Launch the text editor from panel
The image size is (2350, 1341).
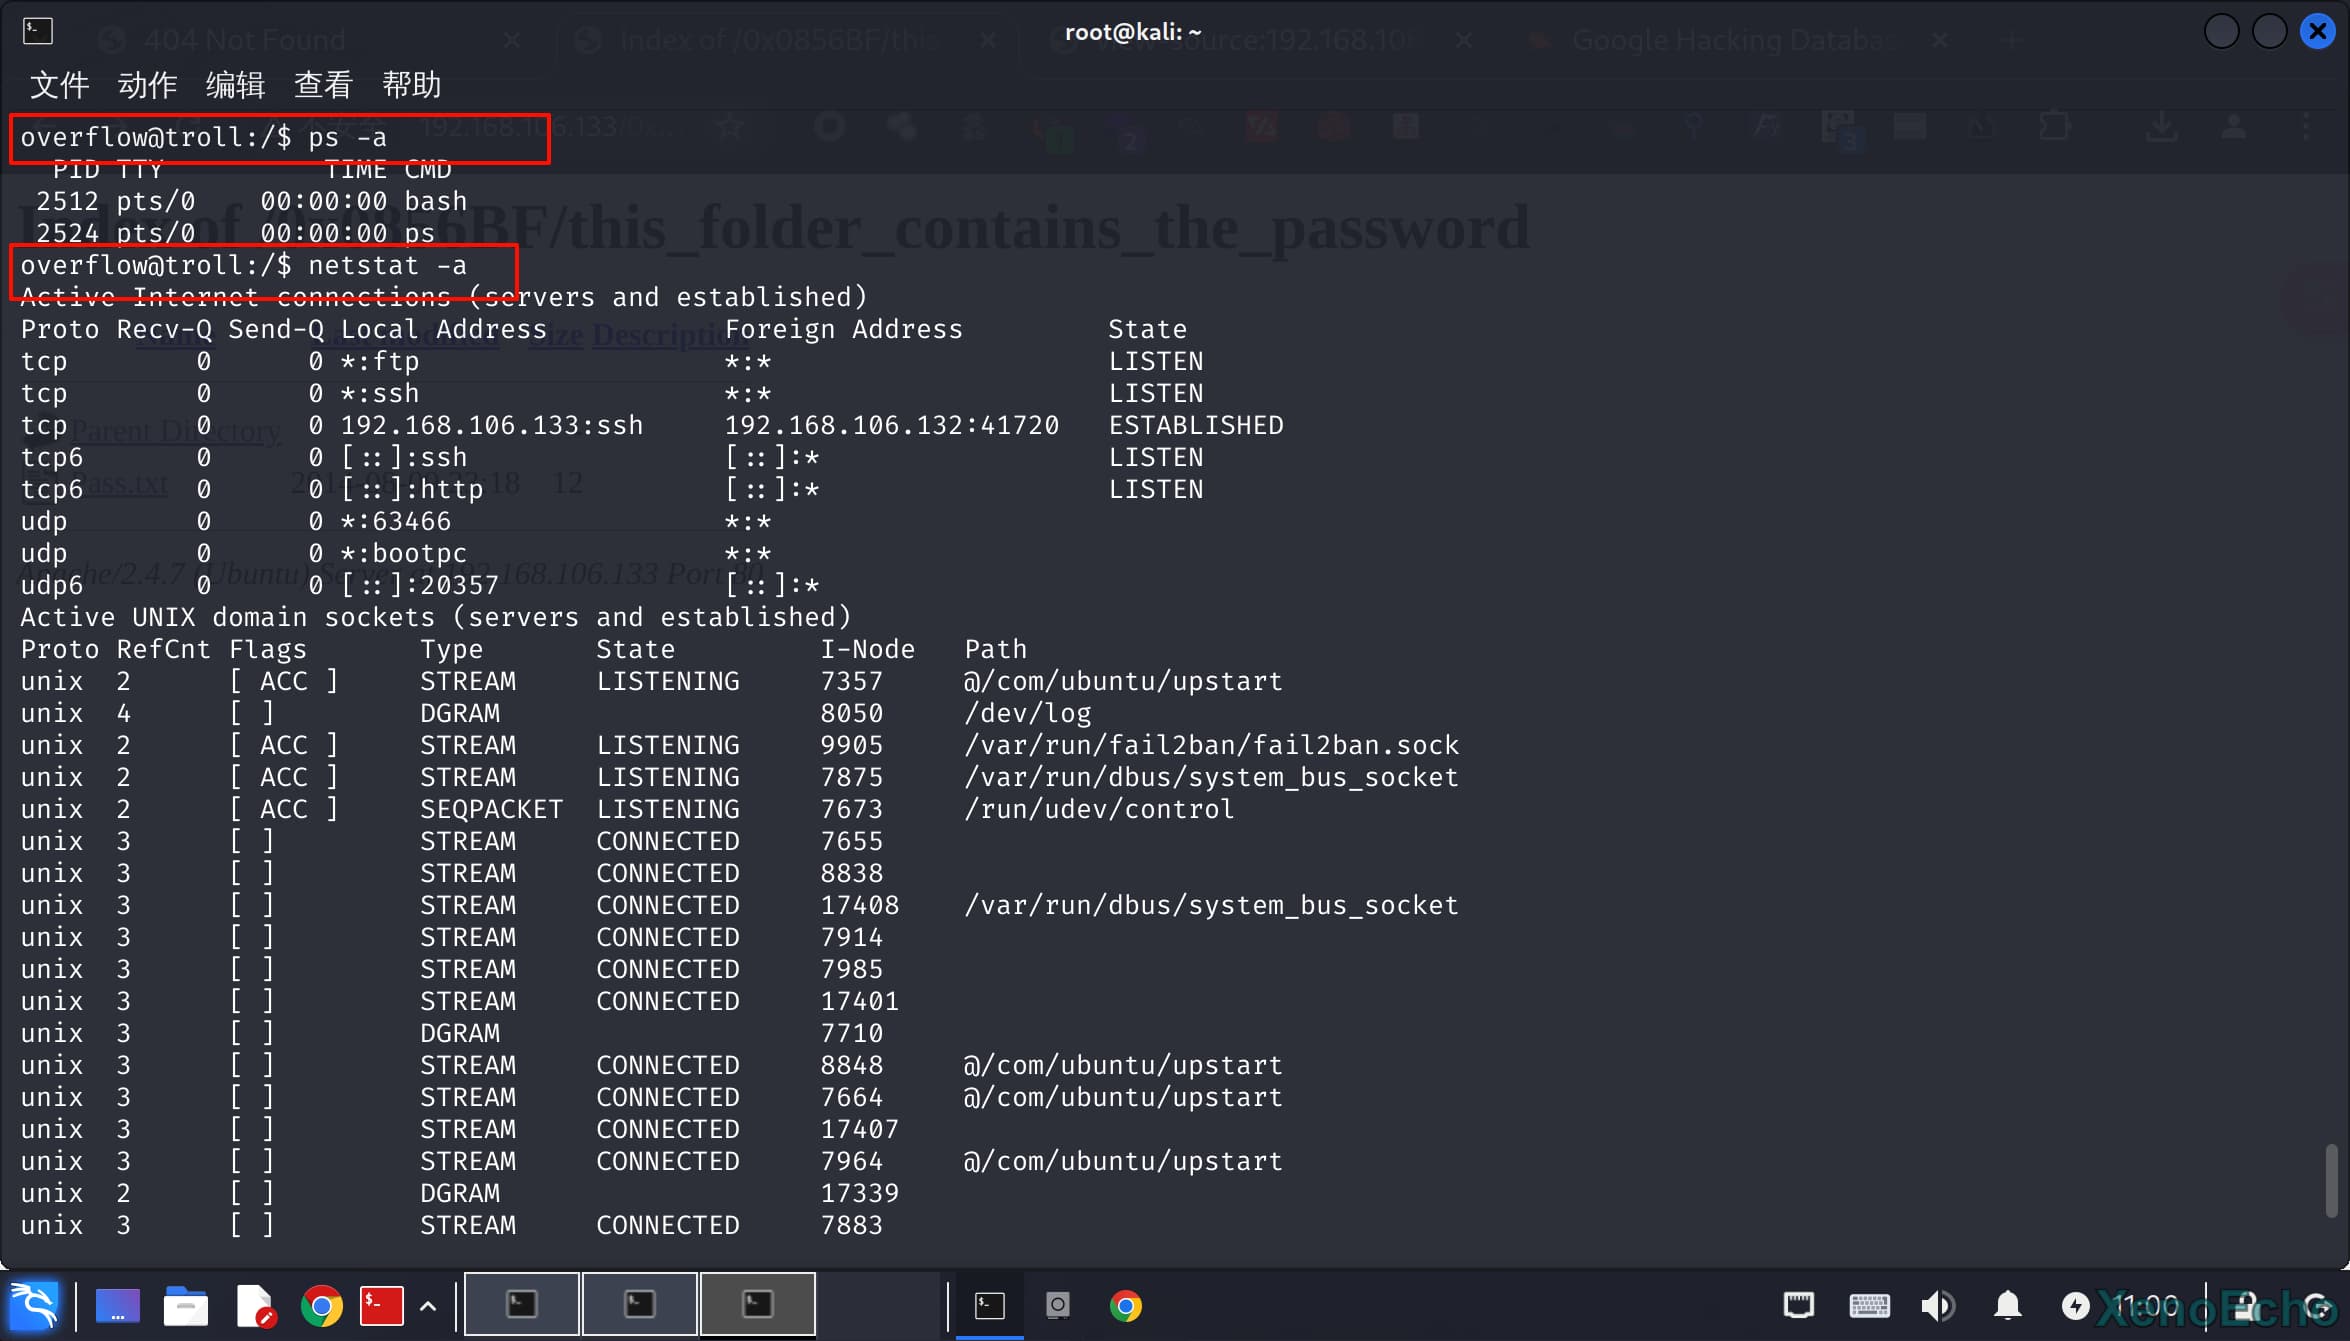click(254, 1305)
